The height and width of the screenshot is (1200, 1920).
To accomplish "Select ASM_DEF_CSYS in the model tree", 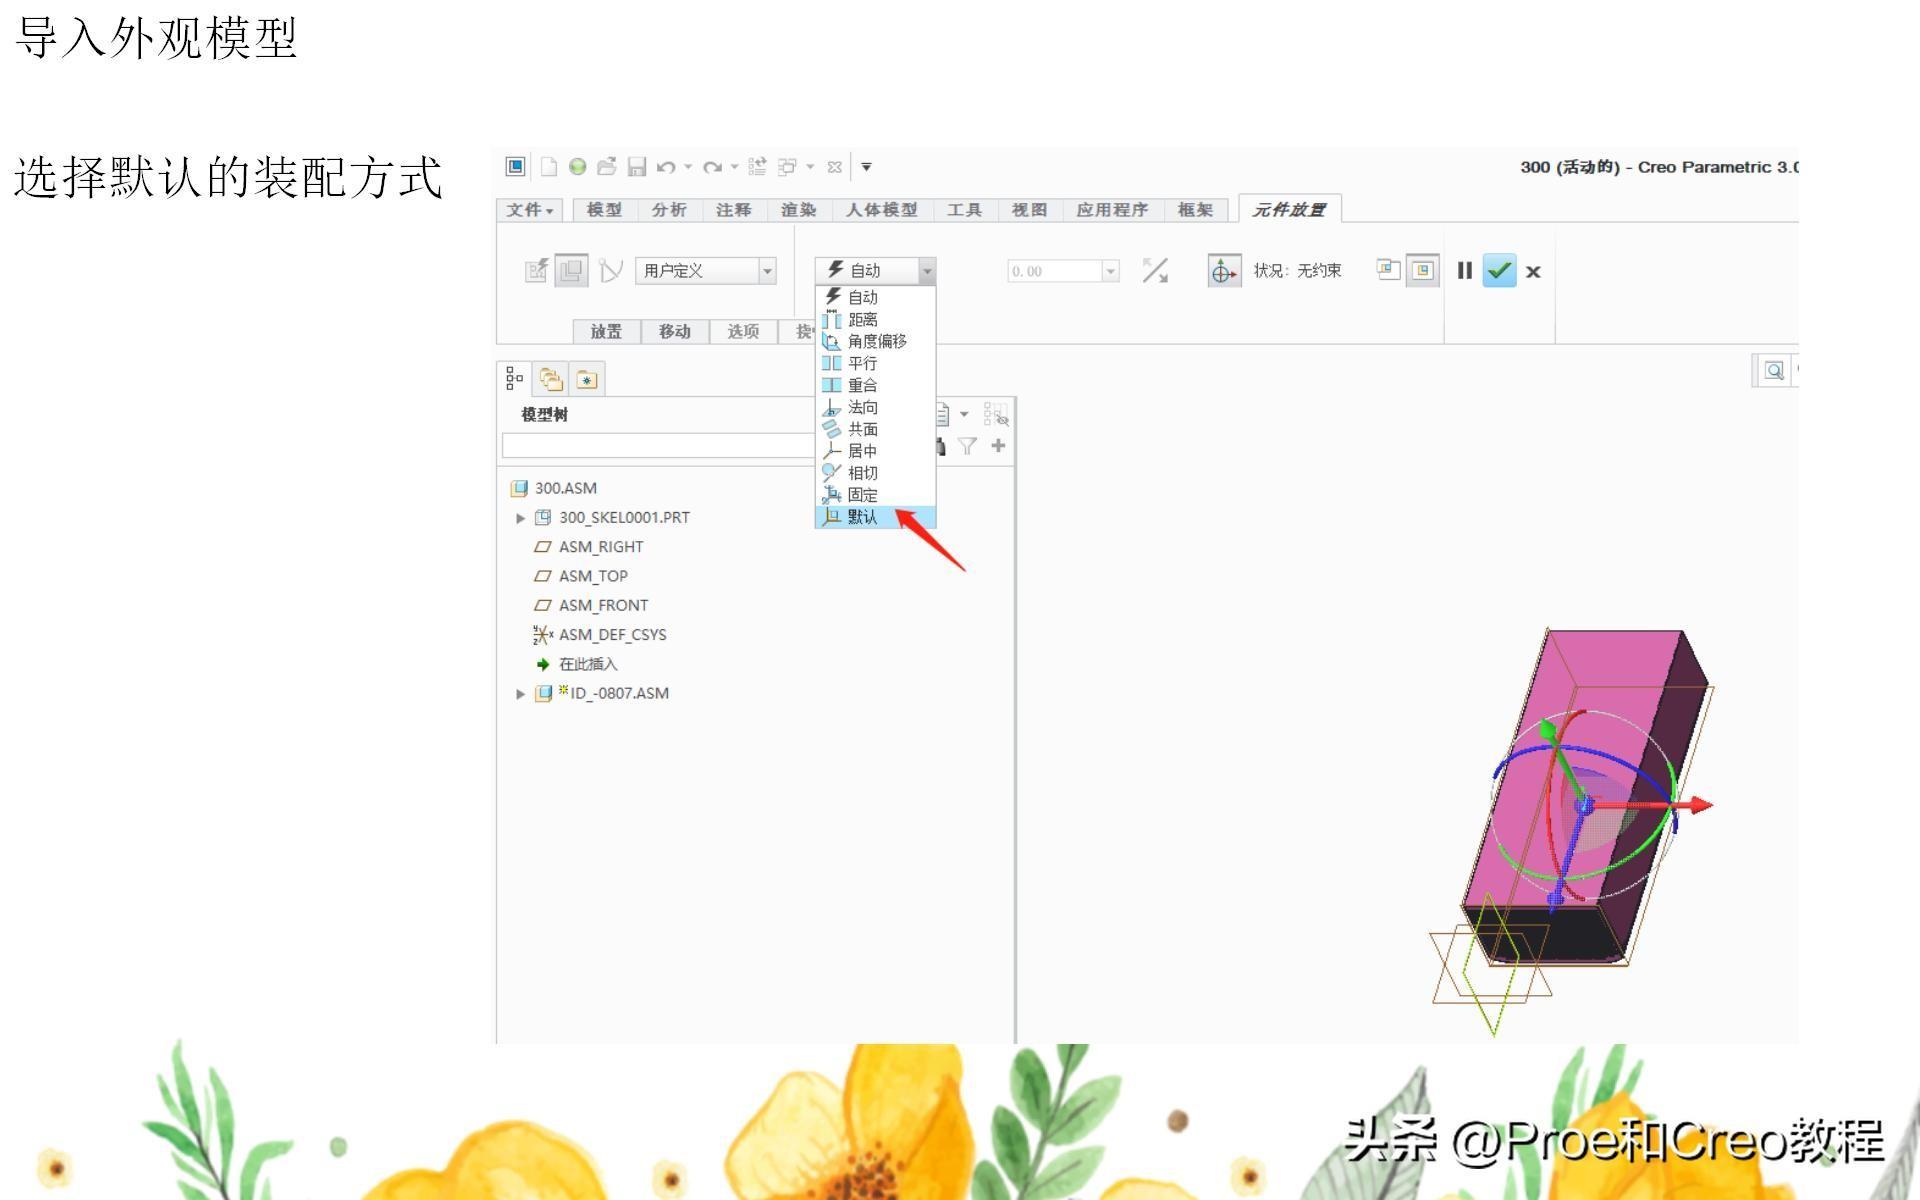I will [x=613, y=634].
